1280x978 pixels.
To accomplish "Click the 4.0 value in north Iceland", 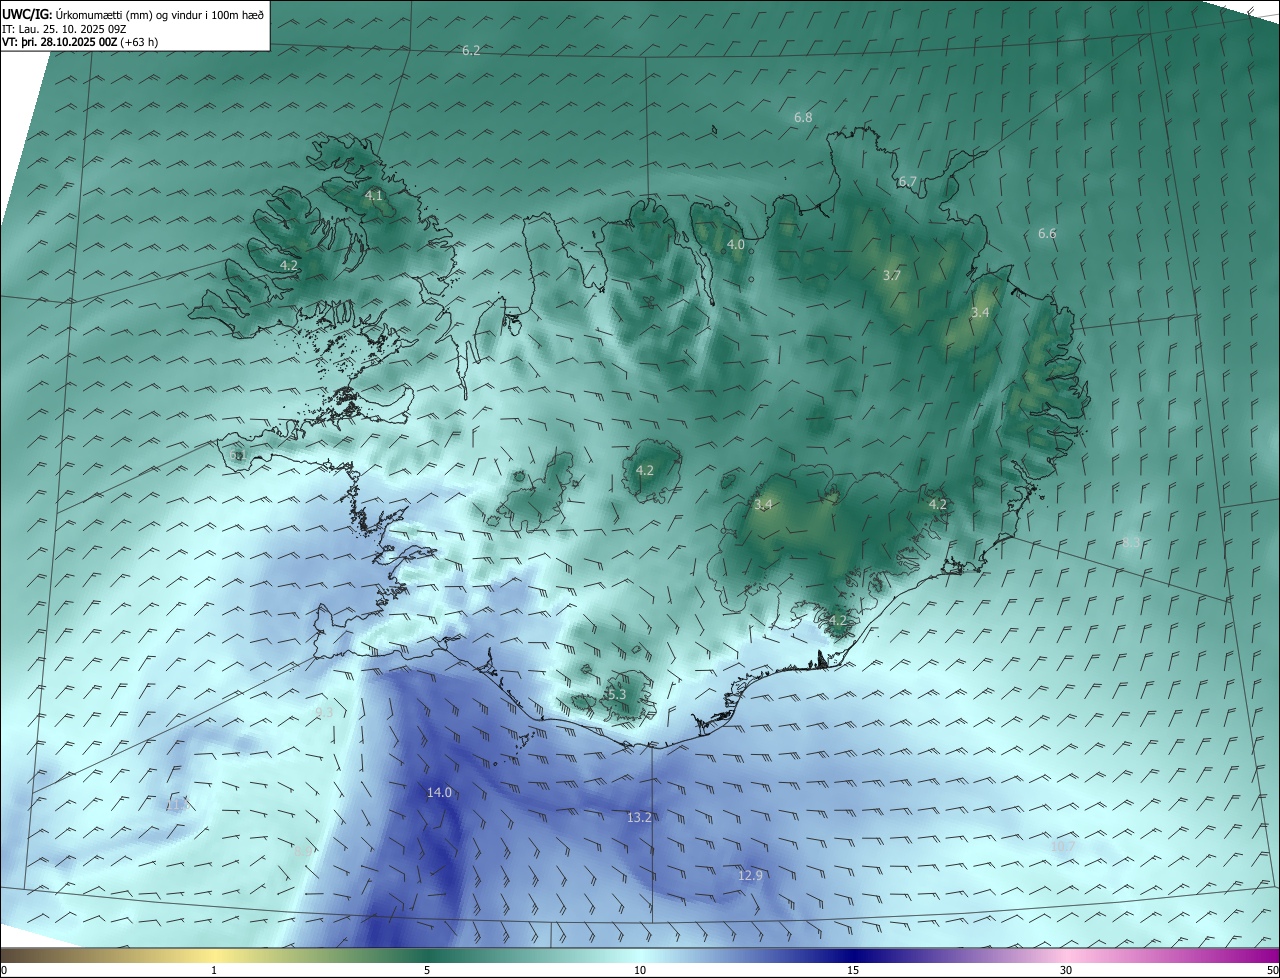I will point(735,244).
